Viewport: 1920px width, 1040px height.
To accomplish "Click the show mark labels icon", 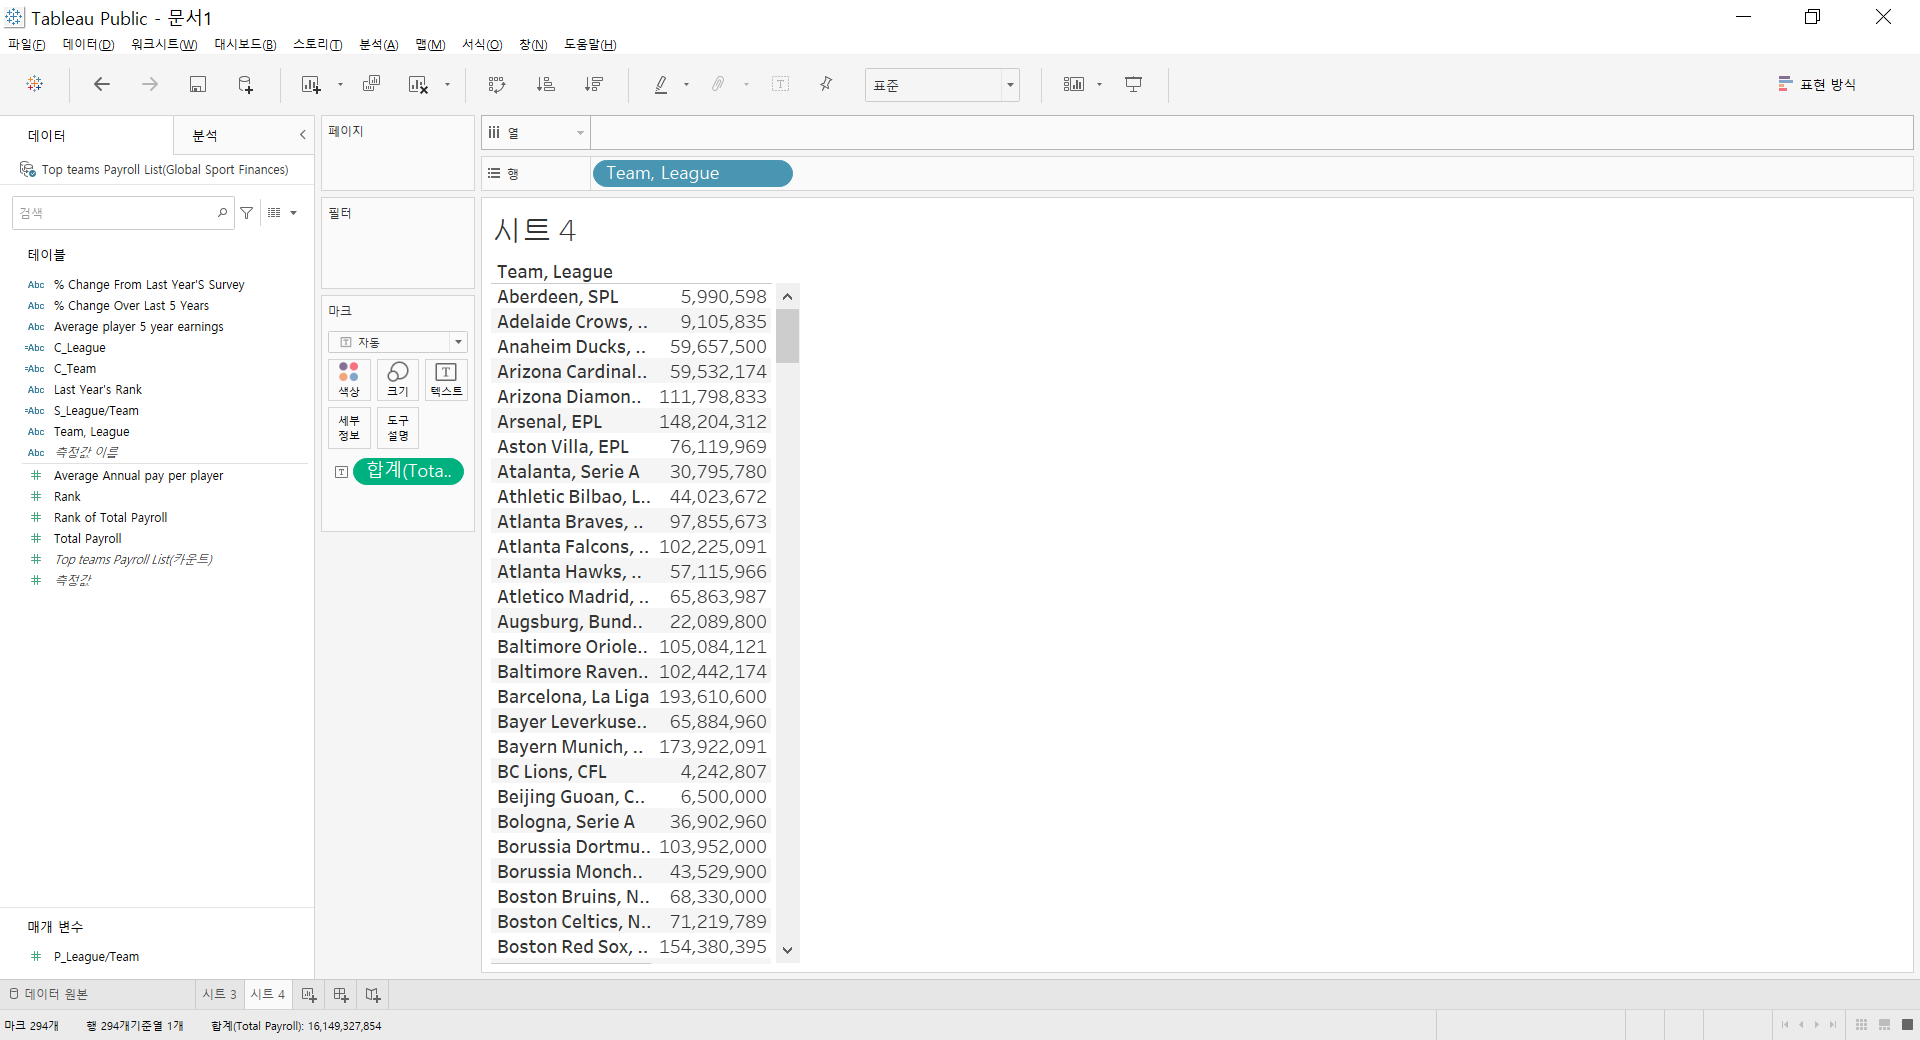I will (x=781, y=84).
